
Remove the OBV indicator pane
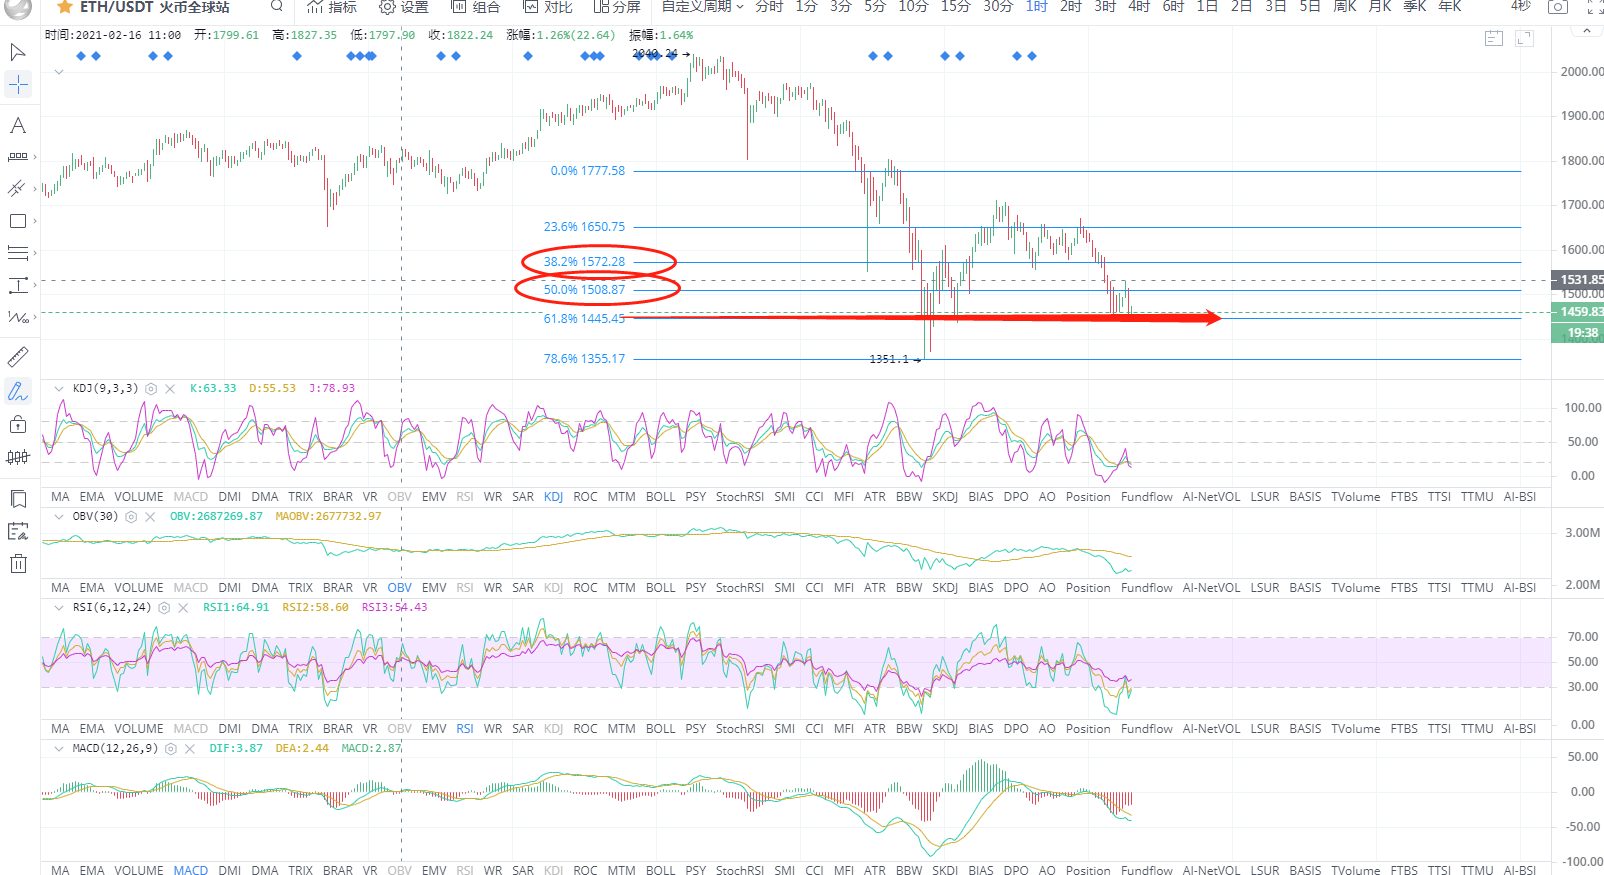coord(150,517)
